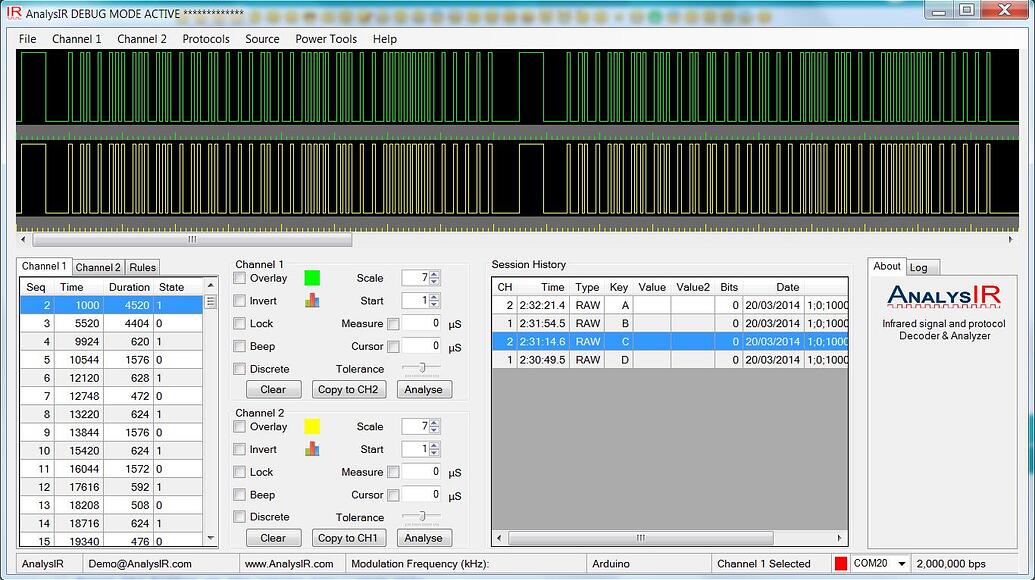This screenshot has width=1035, height=580.
Task: Click Channel 1 histogram chart icon
Action: point(312,300)
